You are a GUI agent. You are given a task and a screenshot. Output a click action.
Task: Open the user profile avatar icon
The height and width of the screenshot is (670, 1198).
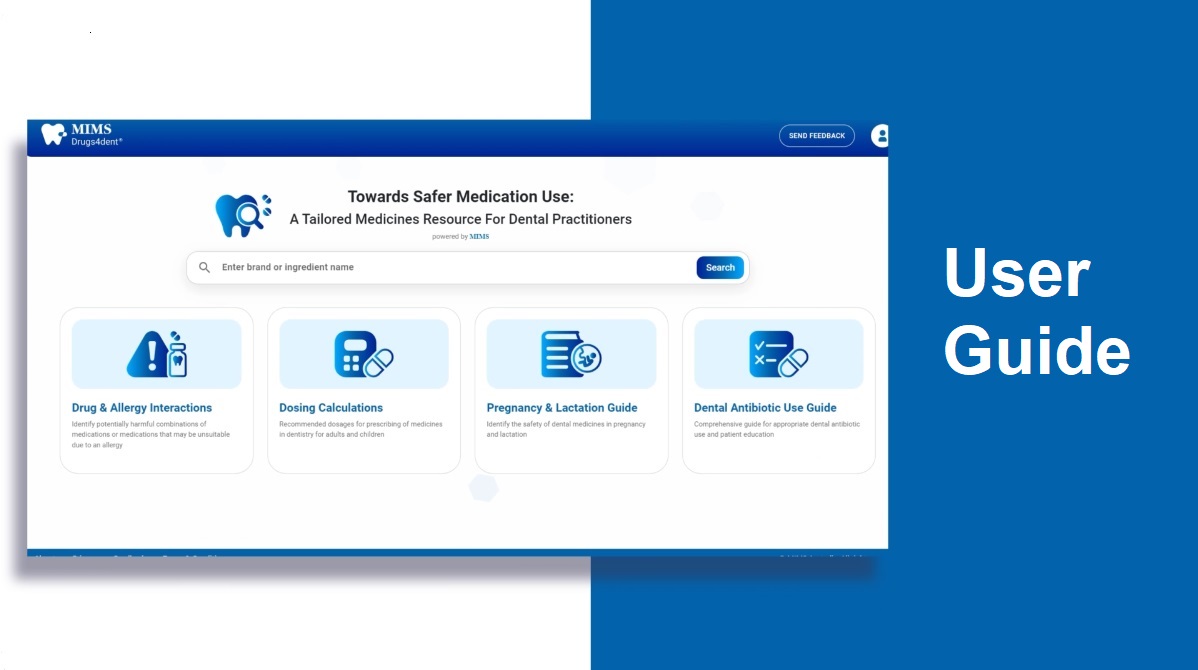point(880,136)
